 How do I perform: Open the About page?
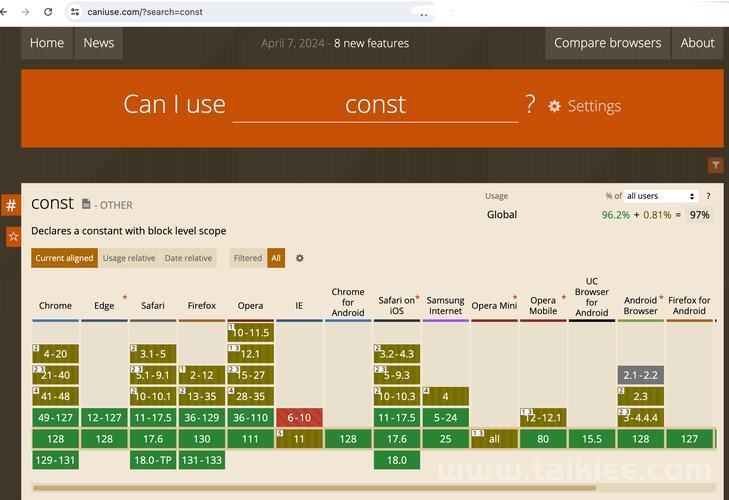(x=697, y=43)
